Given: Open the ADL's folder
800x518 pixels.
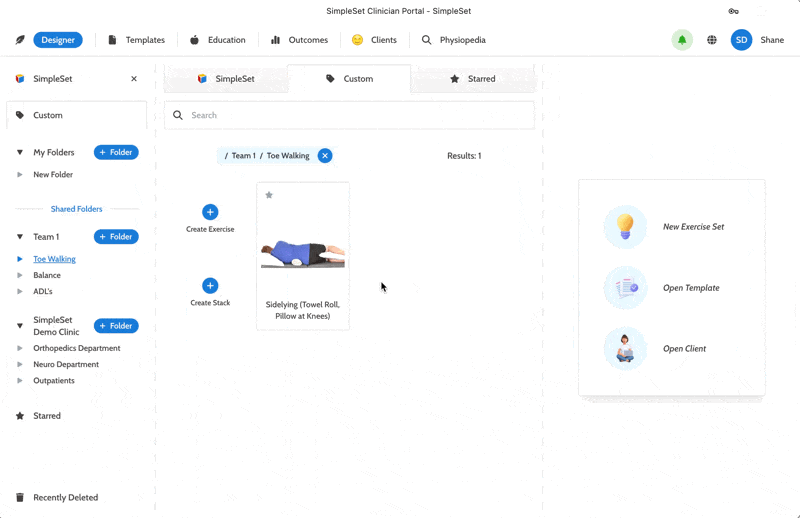Looking at the screenshot, I should (x=43, y=291).
